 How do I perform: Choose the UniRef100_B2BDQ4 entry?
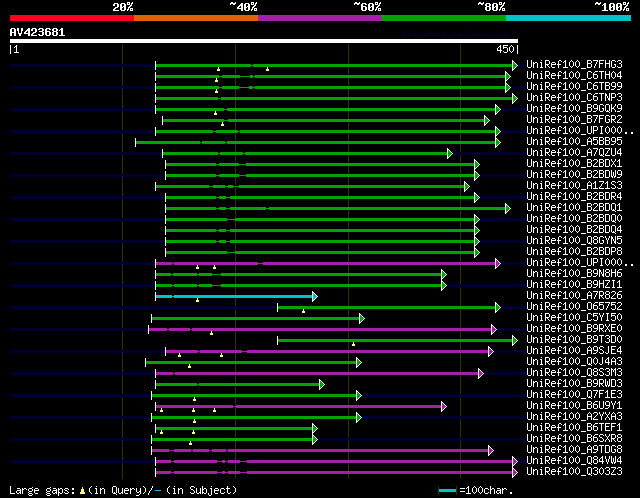tap(574, 229)
